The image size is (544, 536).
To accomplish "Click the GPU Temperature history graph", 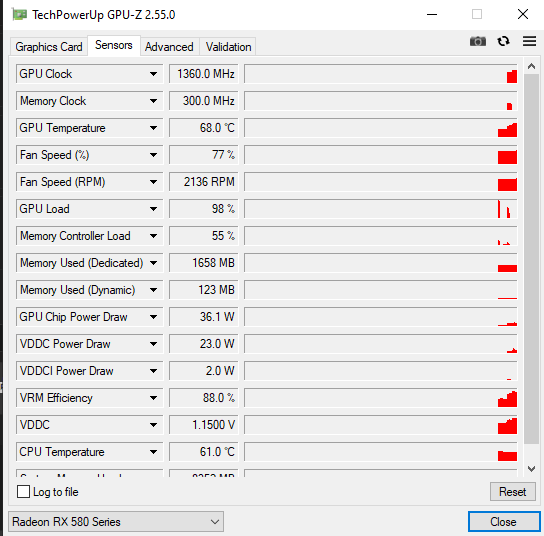I will [x=381, y=128].
